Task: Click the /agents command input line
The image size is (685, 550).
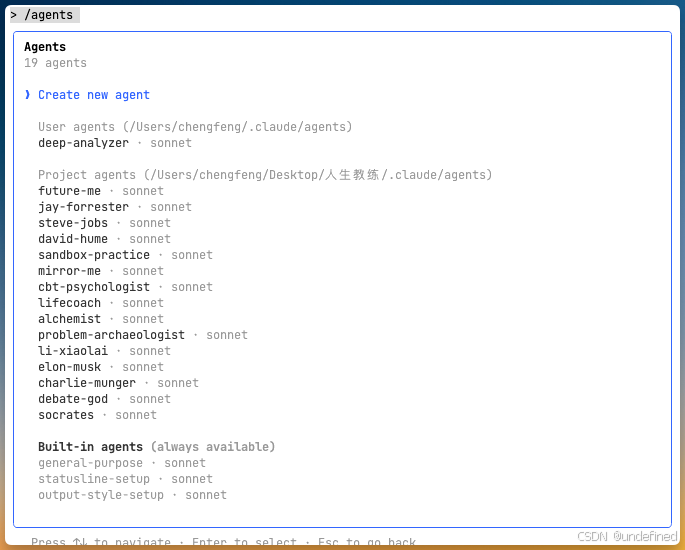Action: pyautogui.click(x=45, y=15)
